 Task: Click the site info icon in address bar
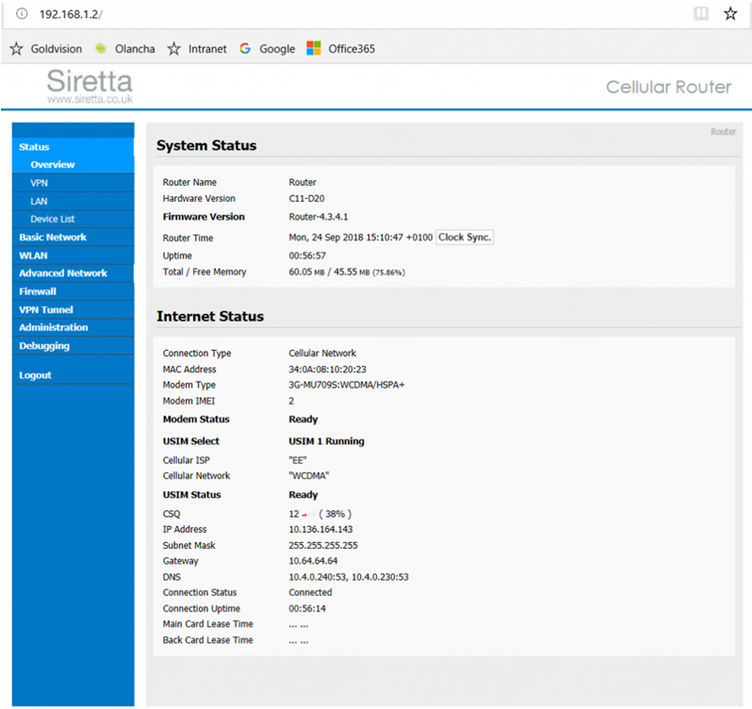tap(22, 13)
